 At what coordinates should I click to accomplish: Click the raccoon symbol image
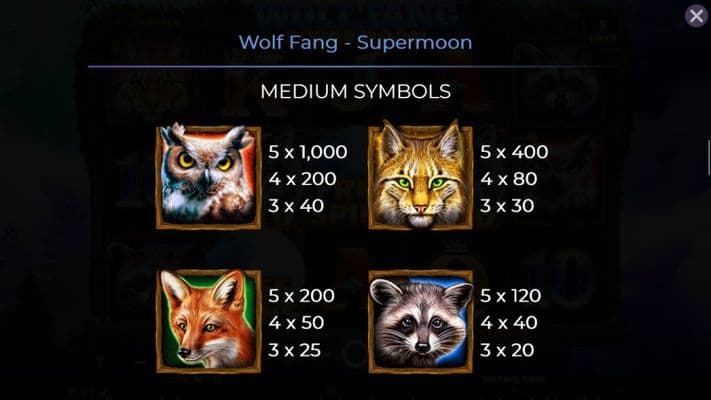[420, 321]
